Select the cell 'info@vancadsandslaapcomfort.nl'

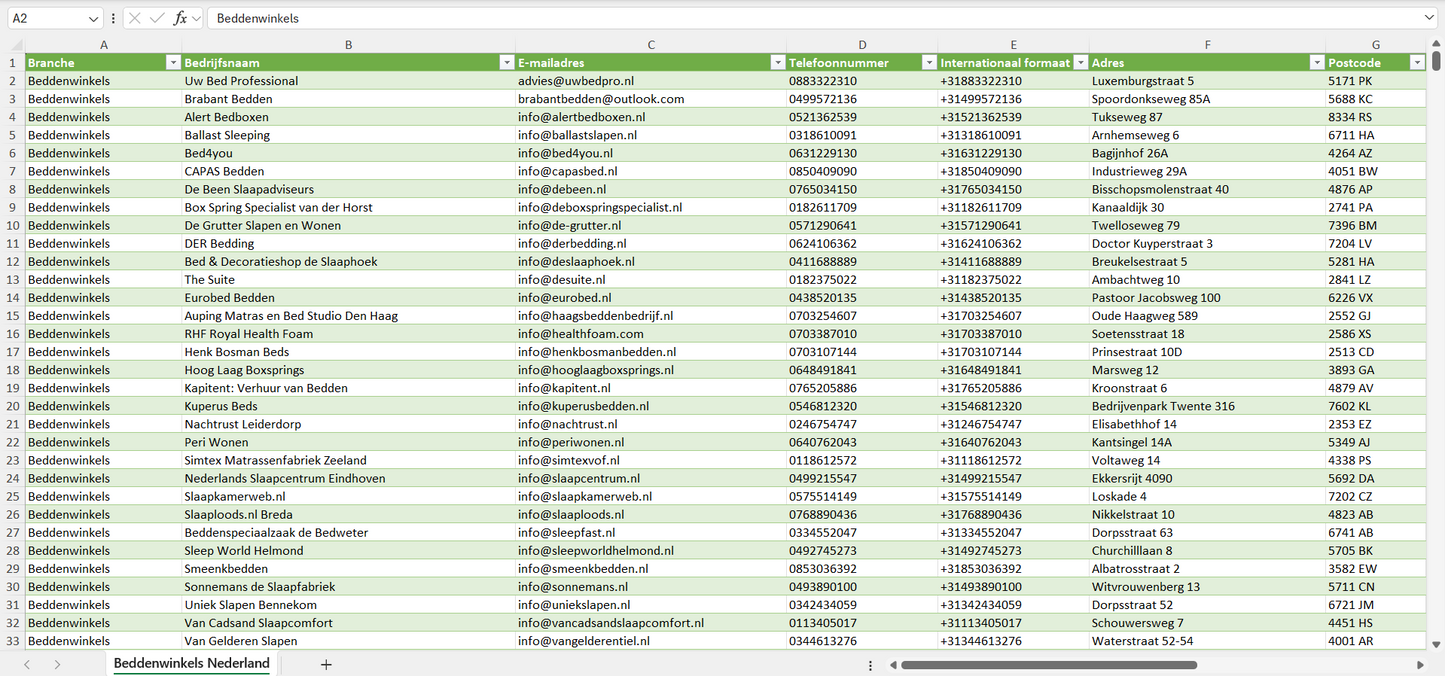tap(651, 623)
